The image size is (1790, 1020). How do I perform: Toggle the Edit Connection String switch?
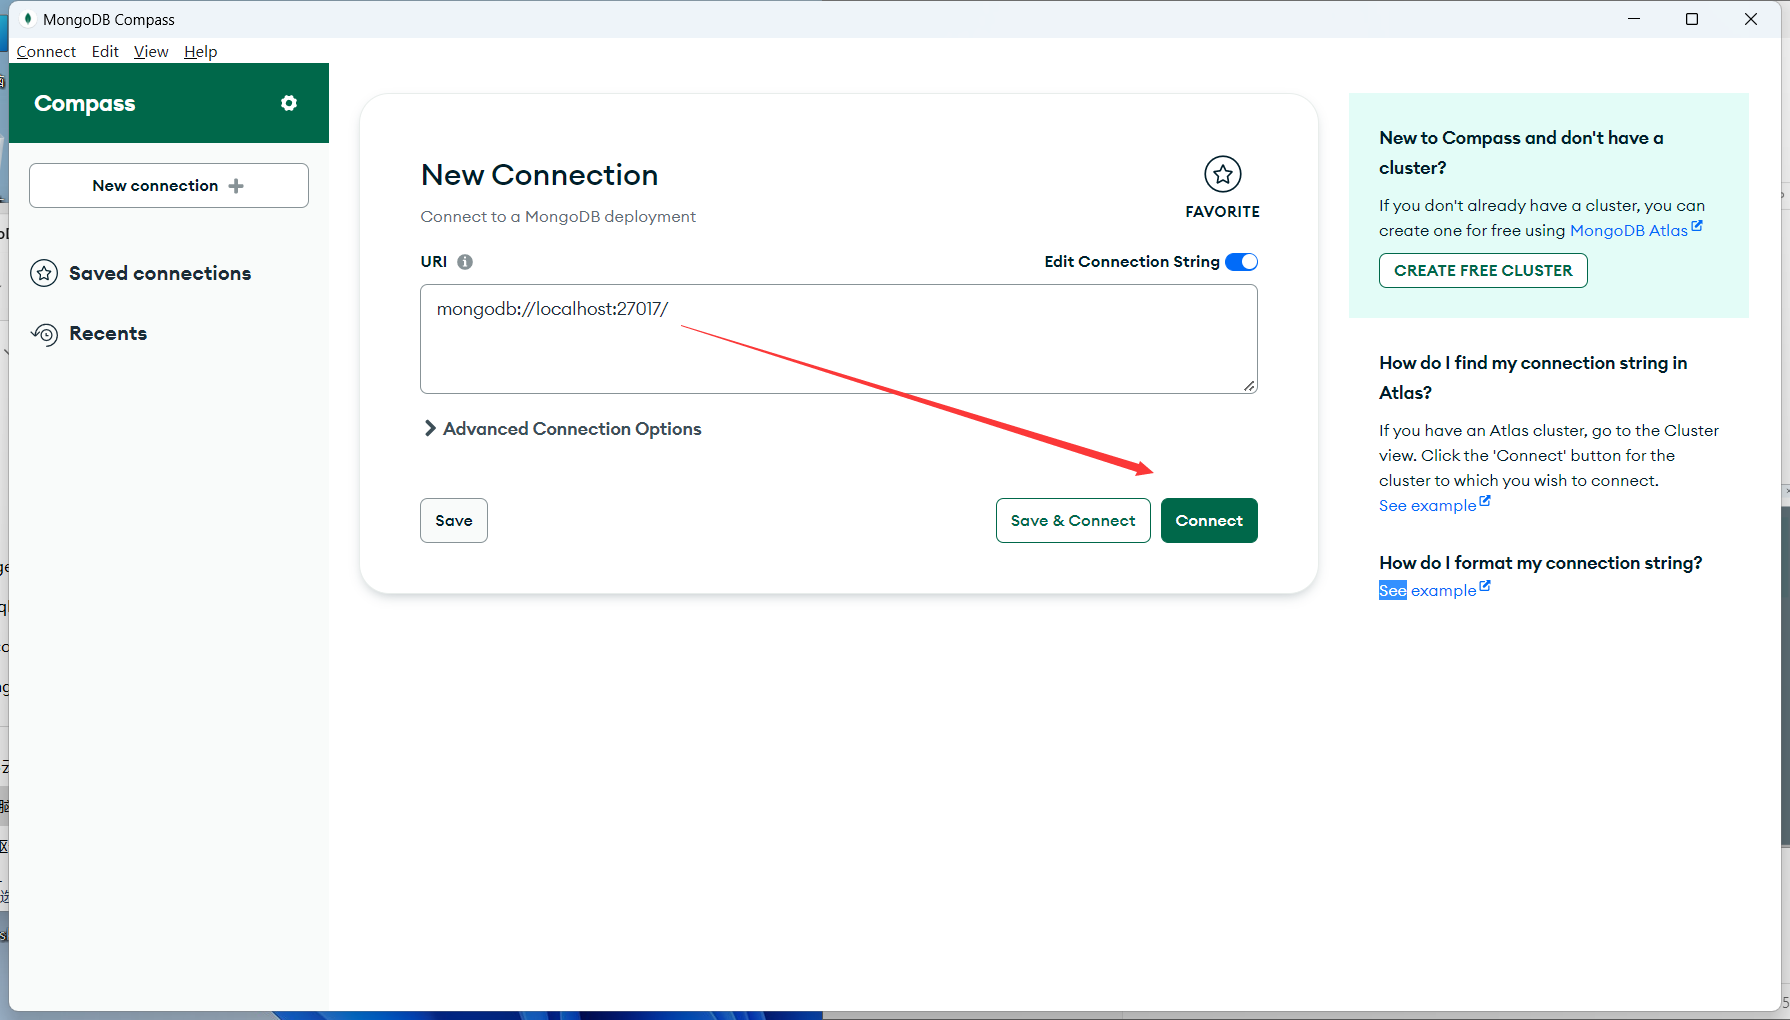click(x=1242, y=262)
